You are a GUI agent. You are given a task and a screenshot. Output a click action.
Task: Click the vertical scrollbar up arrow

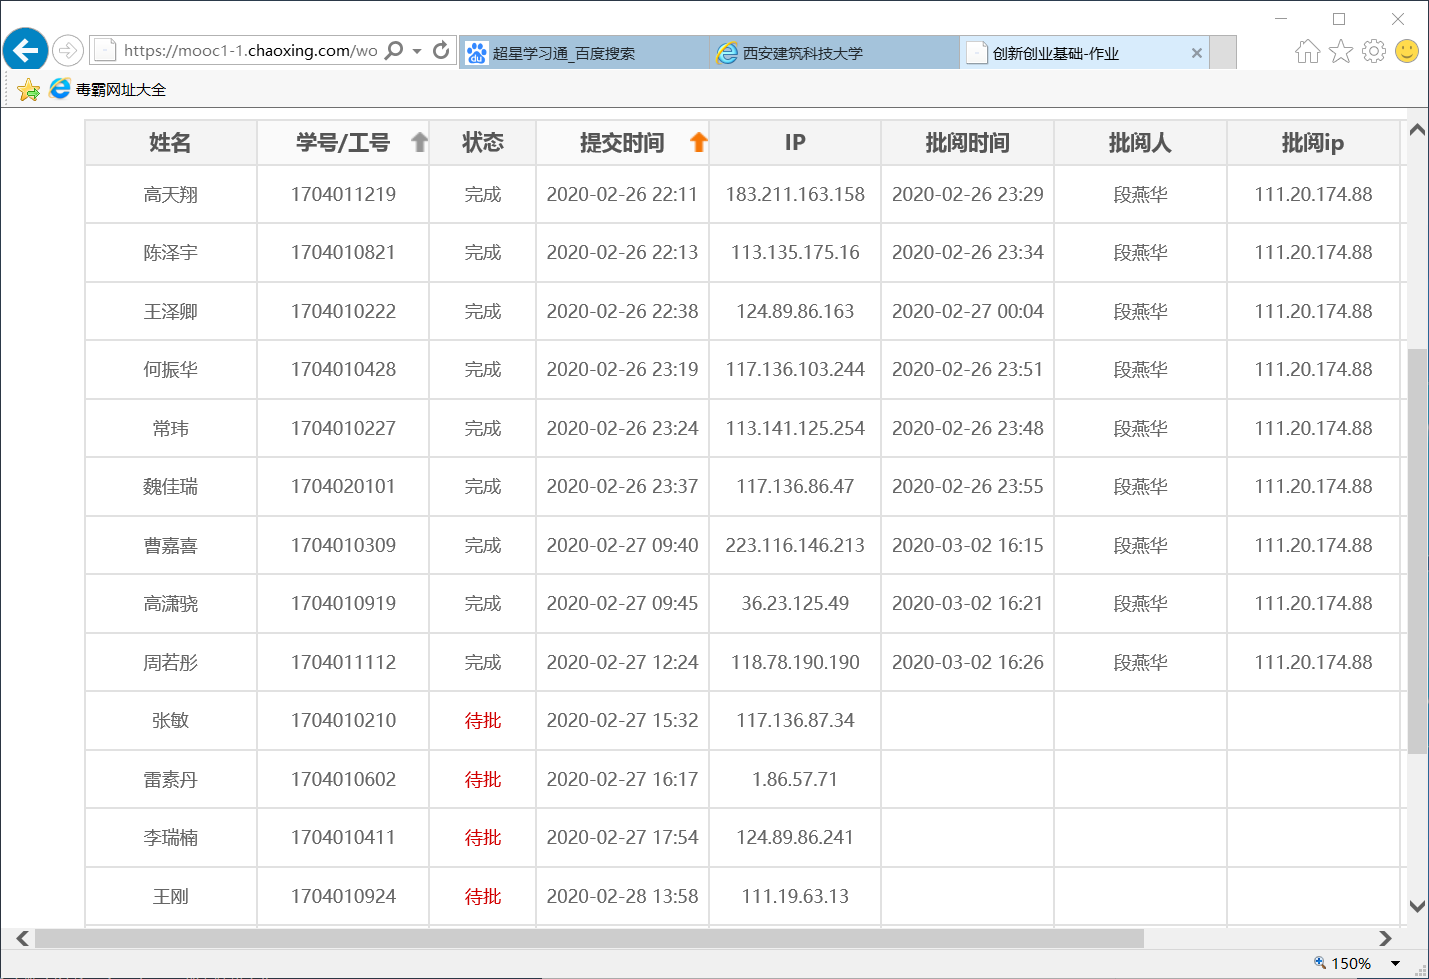pos(1417,129)
